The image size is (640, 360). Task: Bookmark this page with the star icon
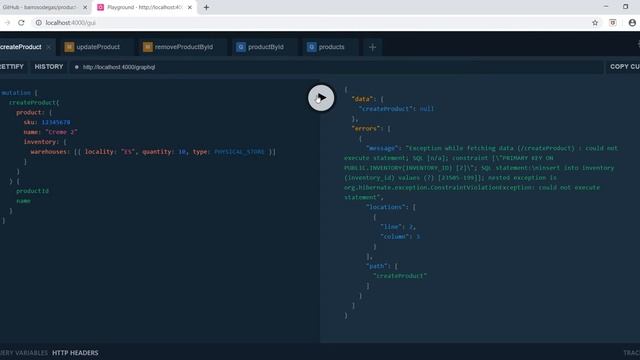click(x=595, y=23)
